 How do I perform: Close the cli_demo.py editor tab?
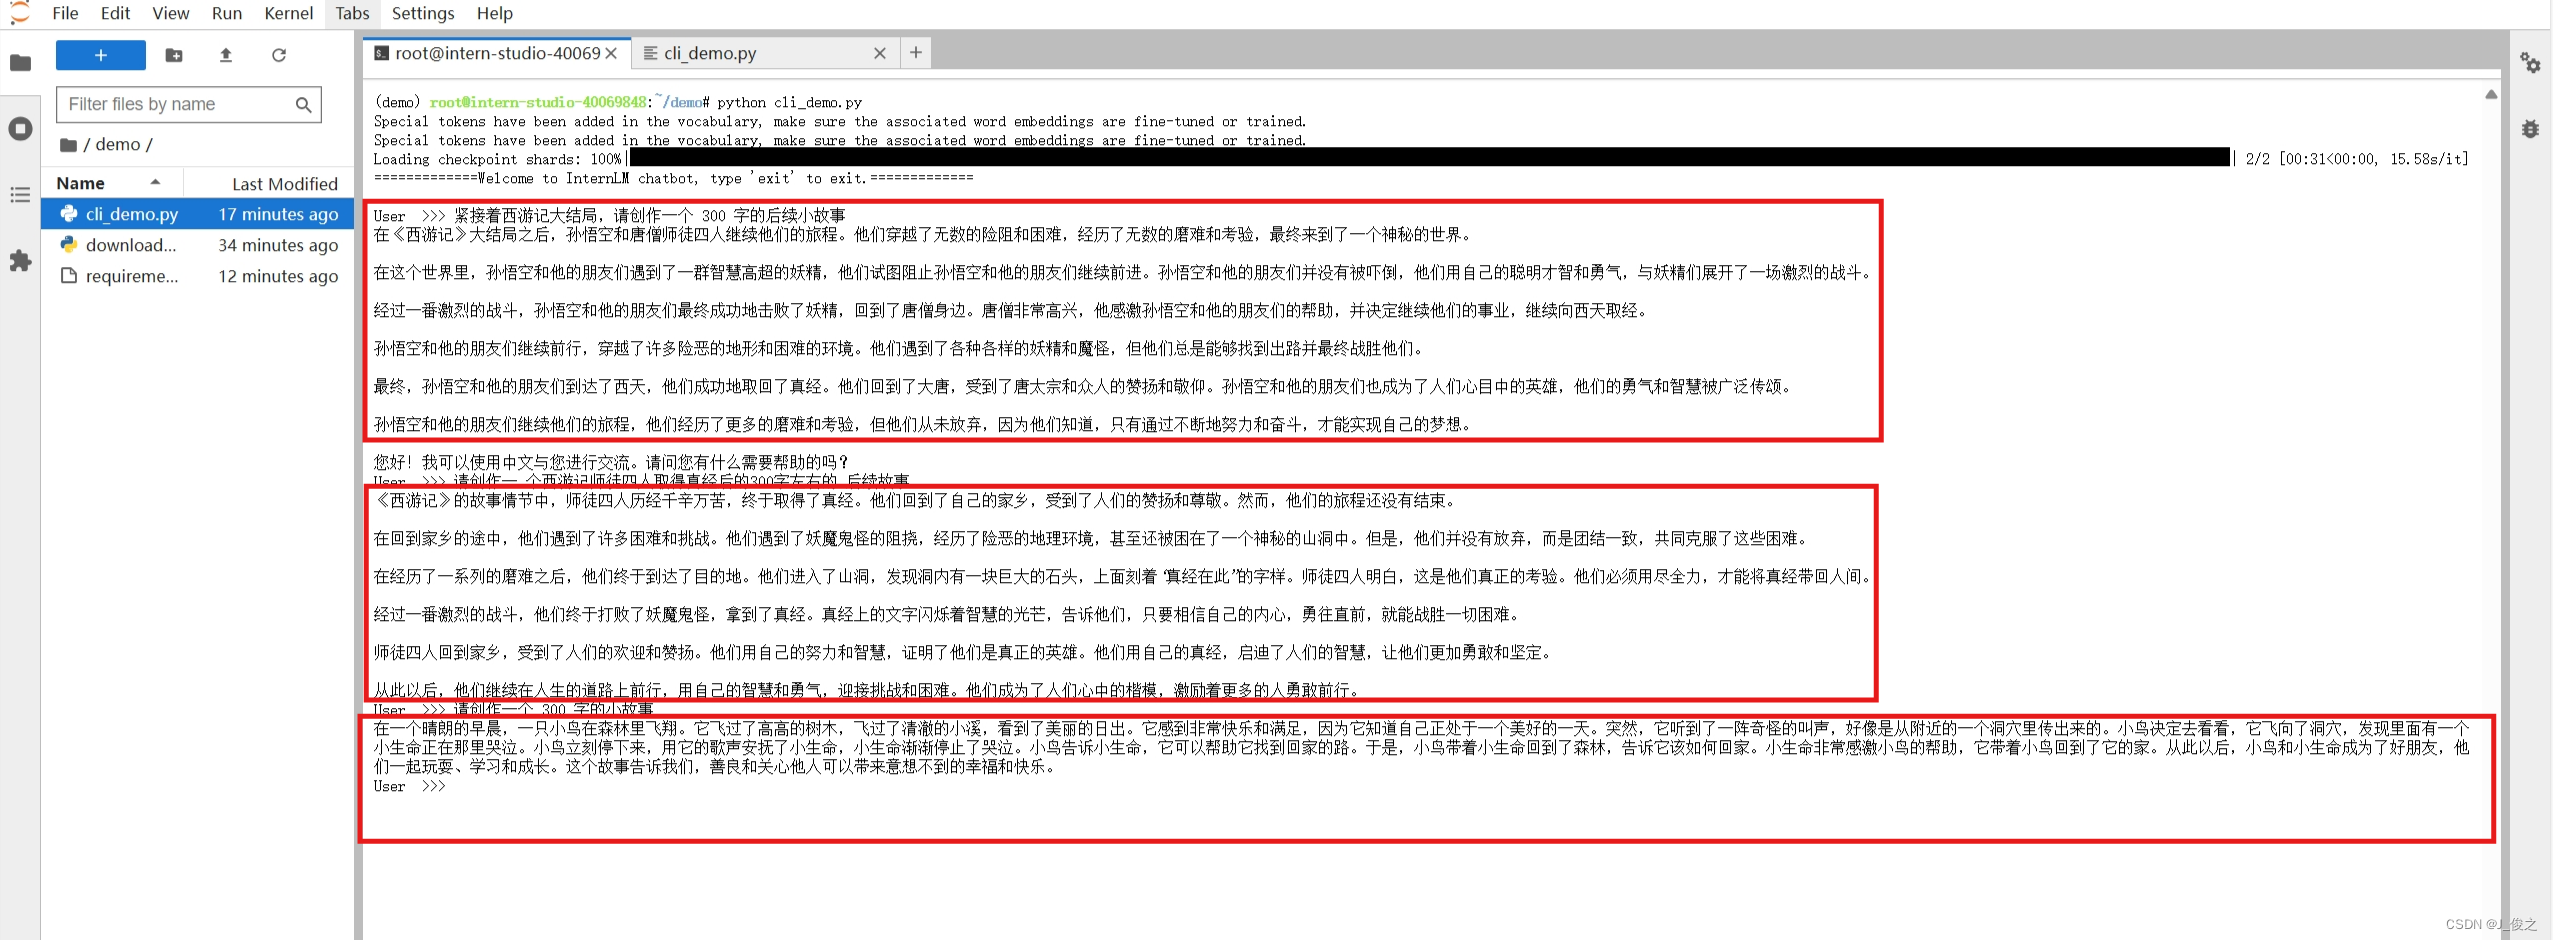point(880,54)
